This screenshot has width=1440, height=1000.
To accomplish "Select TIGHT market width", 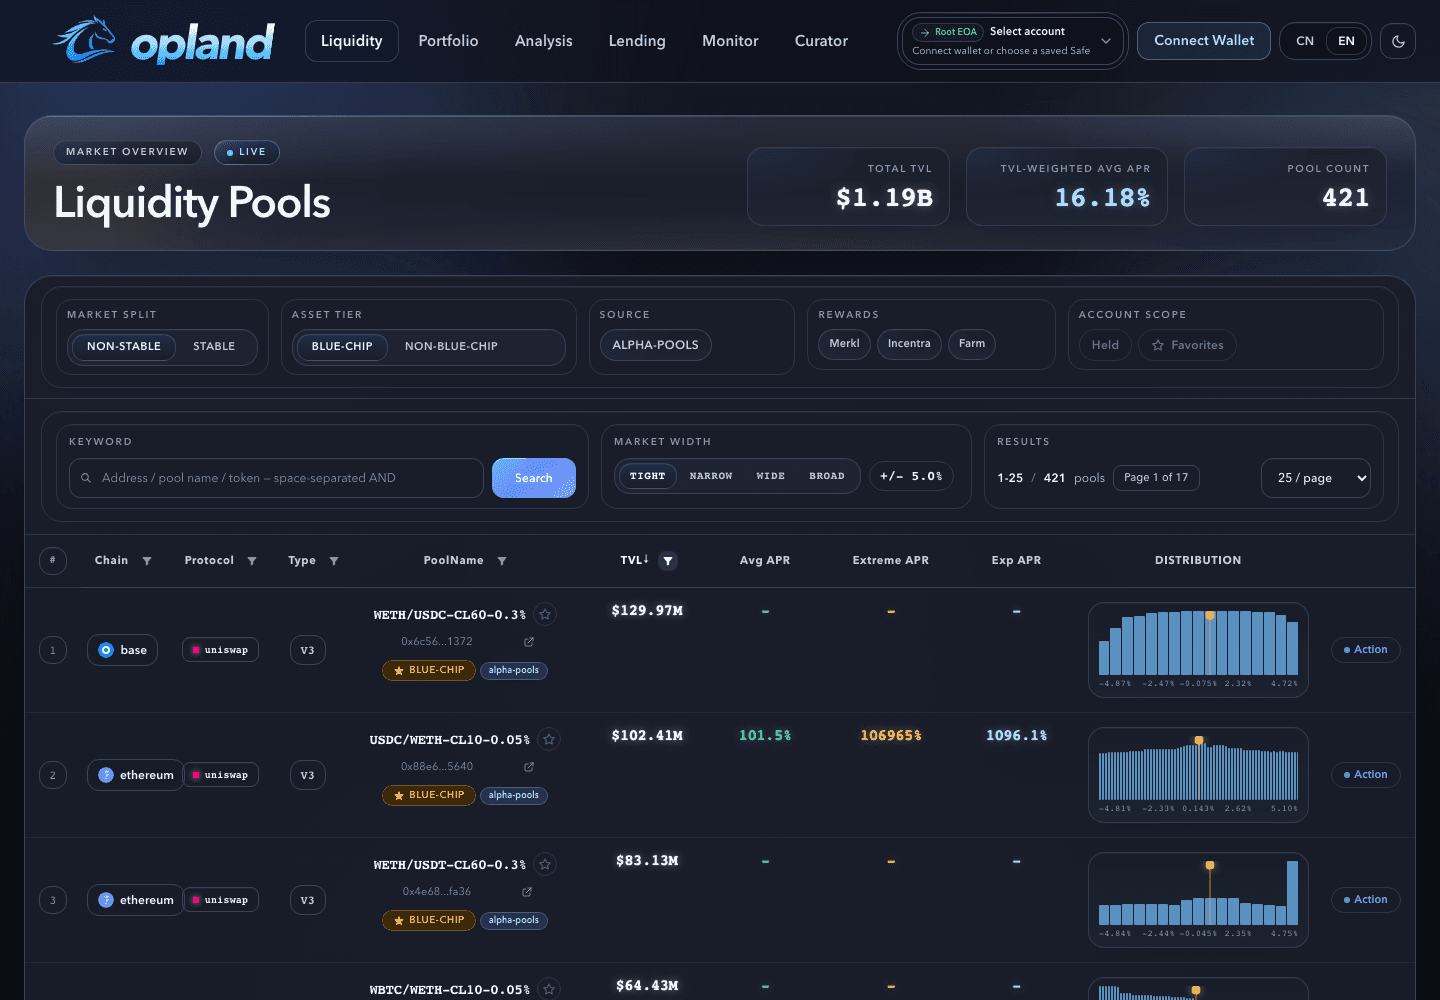I will click(x=648, y=476).
